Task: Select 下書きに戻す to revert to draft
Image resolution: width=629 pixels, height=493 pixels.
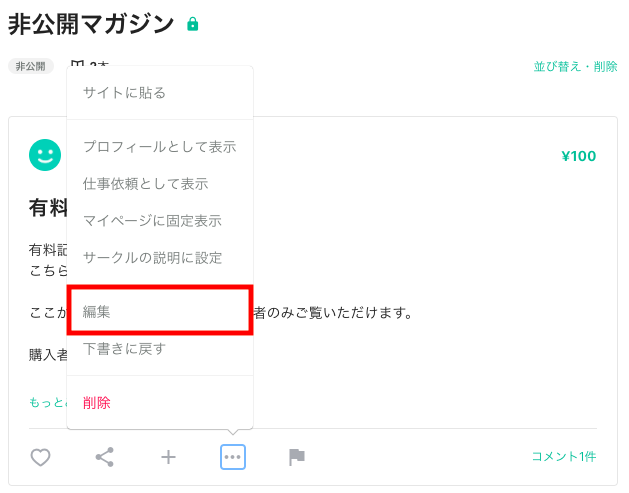Action: point(124,349)
